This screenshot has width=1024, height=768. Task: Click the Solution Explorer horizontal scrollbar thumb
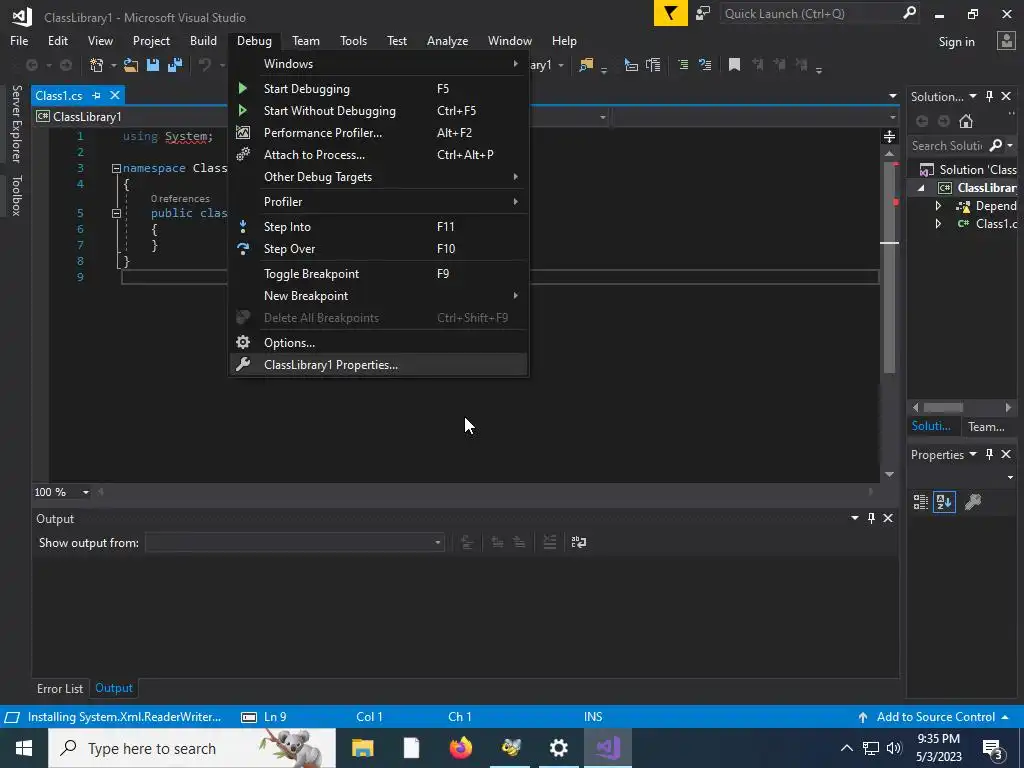(x=943, y=407)
